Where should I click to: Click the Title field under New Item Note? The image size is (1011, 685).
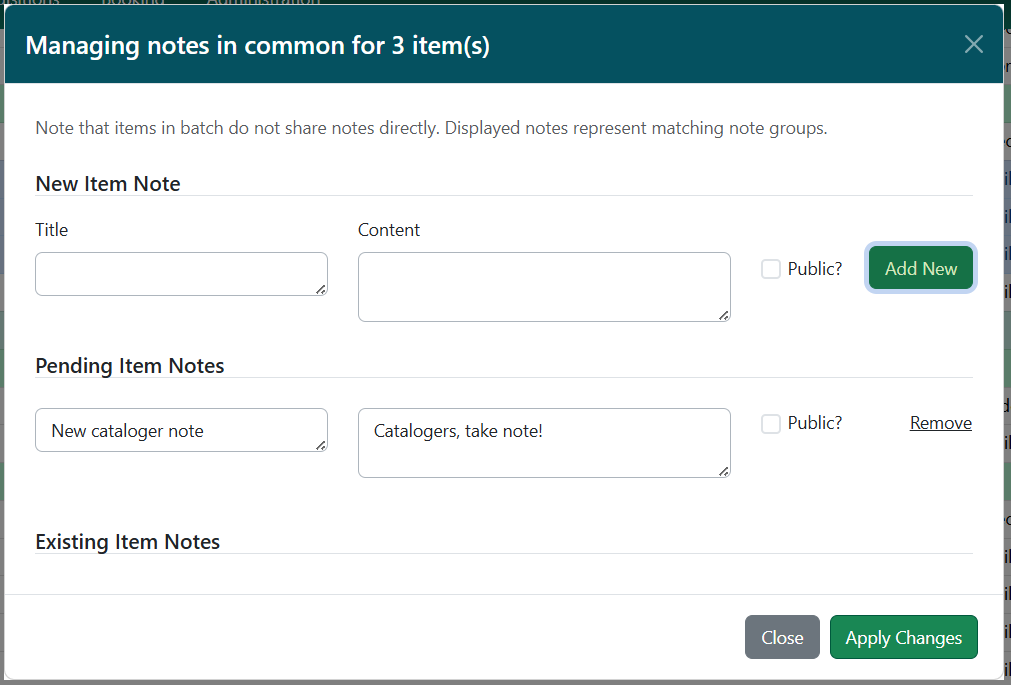pyautogui.click(x=181, y=273)
